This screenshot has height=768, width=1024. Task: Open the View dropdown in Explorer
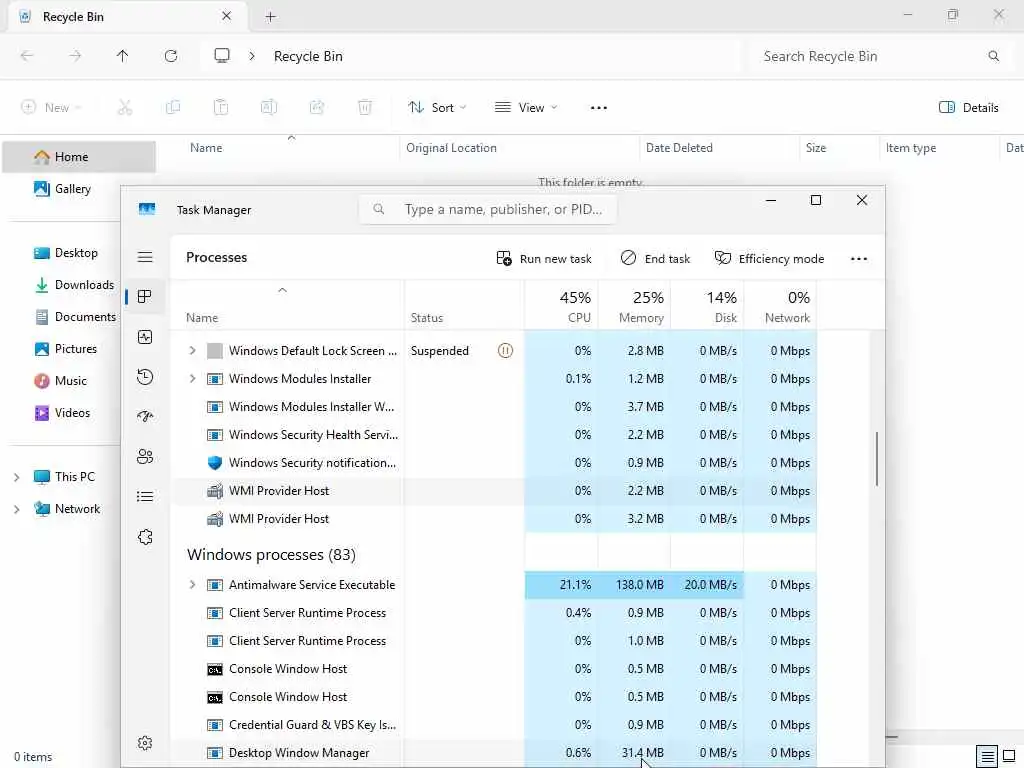pos(526,108)
